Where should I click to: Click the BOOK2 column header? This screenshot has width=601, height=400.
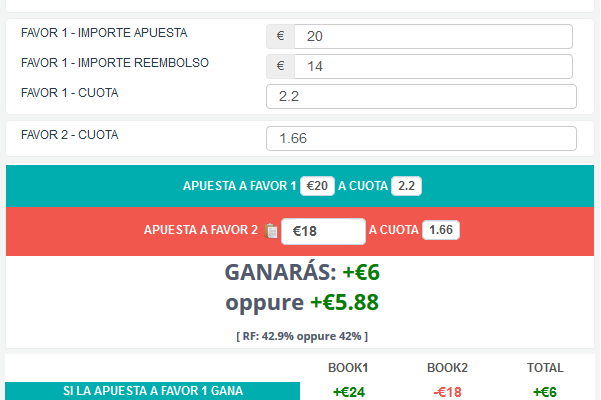point(447,368)
